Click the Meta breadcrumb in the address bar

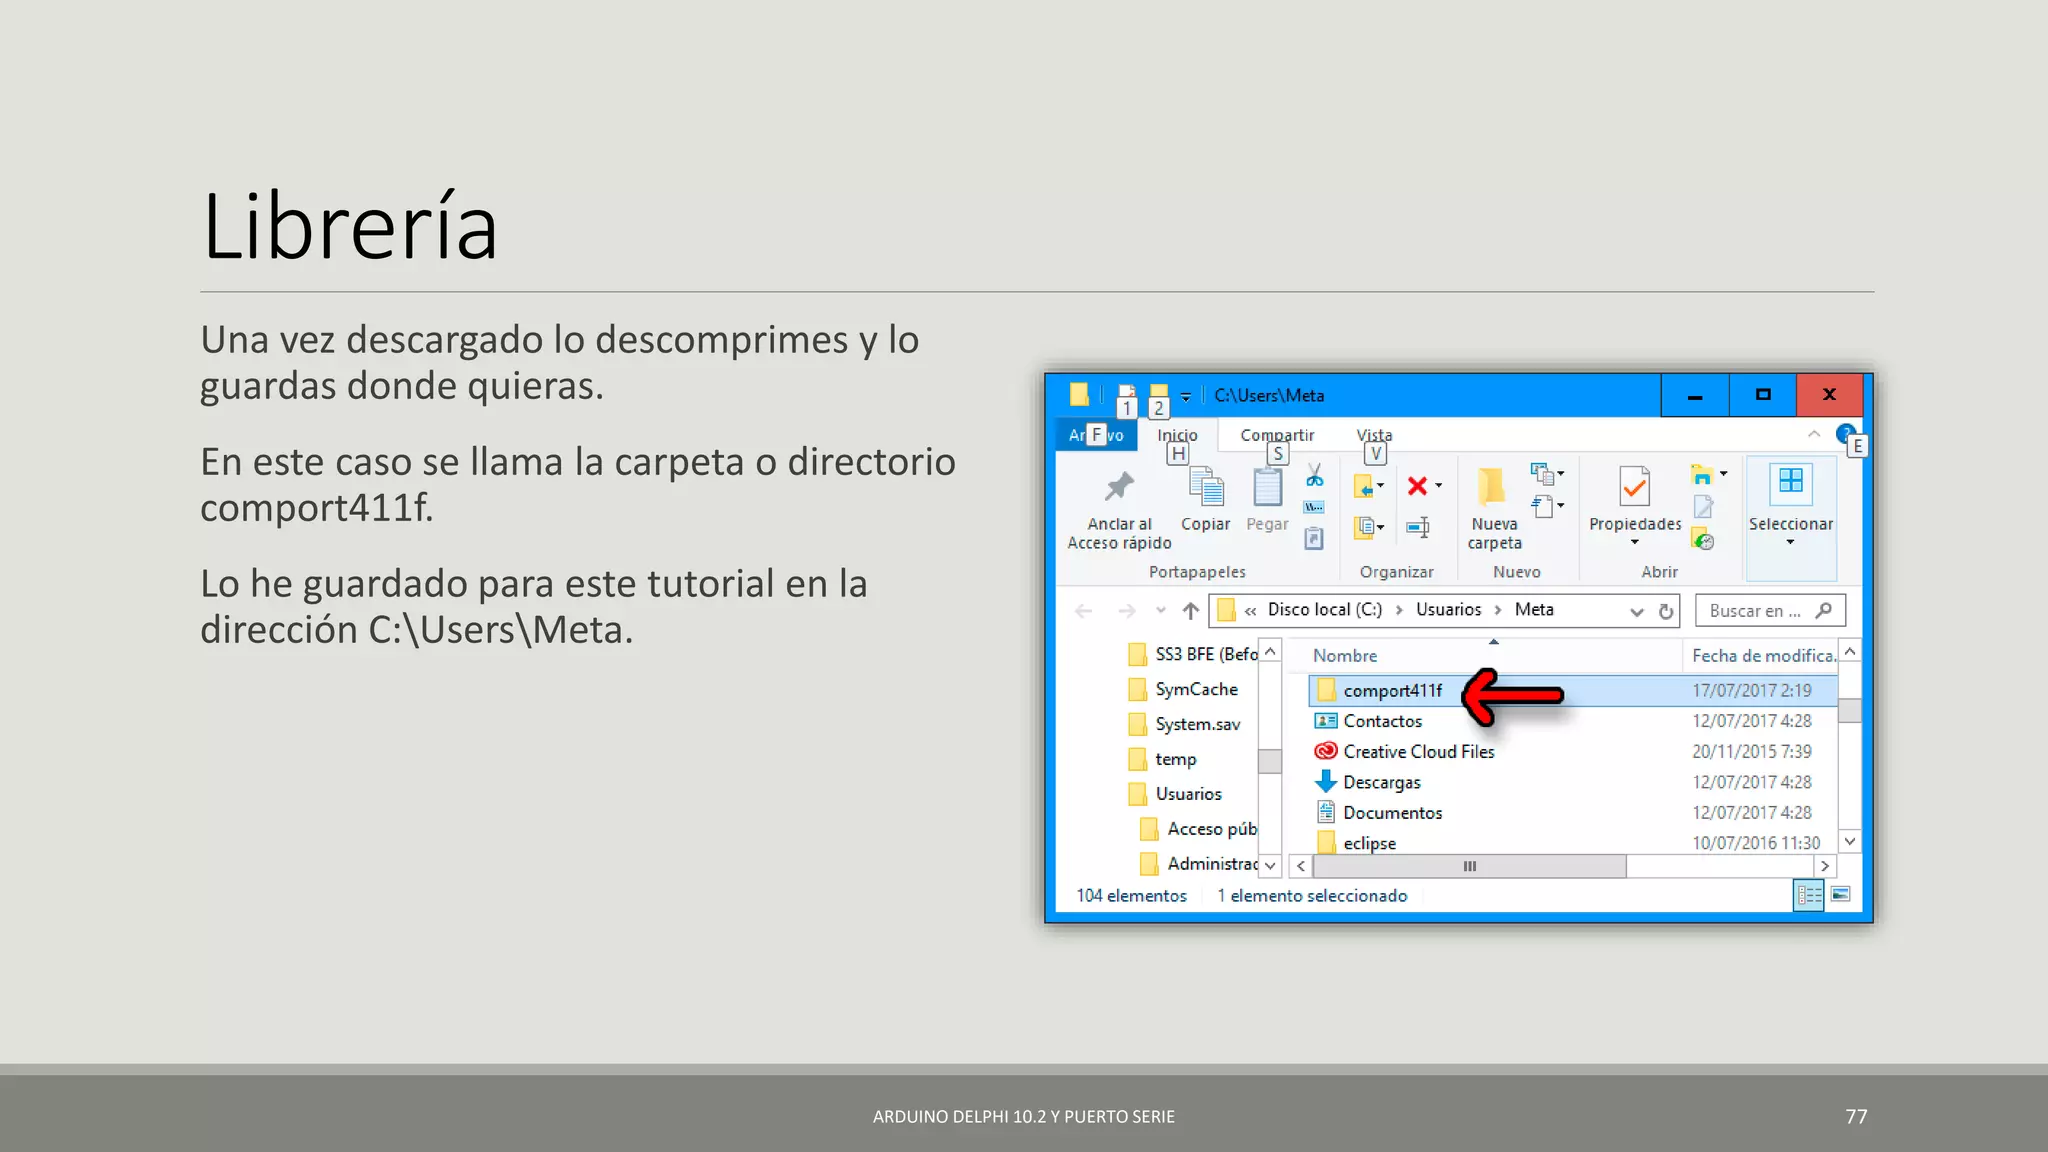click(x=1534, y=610)
